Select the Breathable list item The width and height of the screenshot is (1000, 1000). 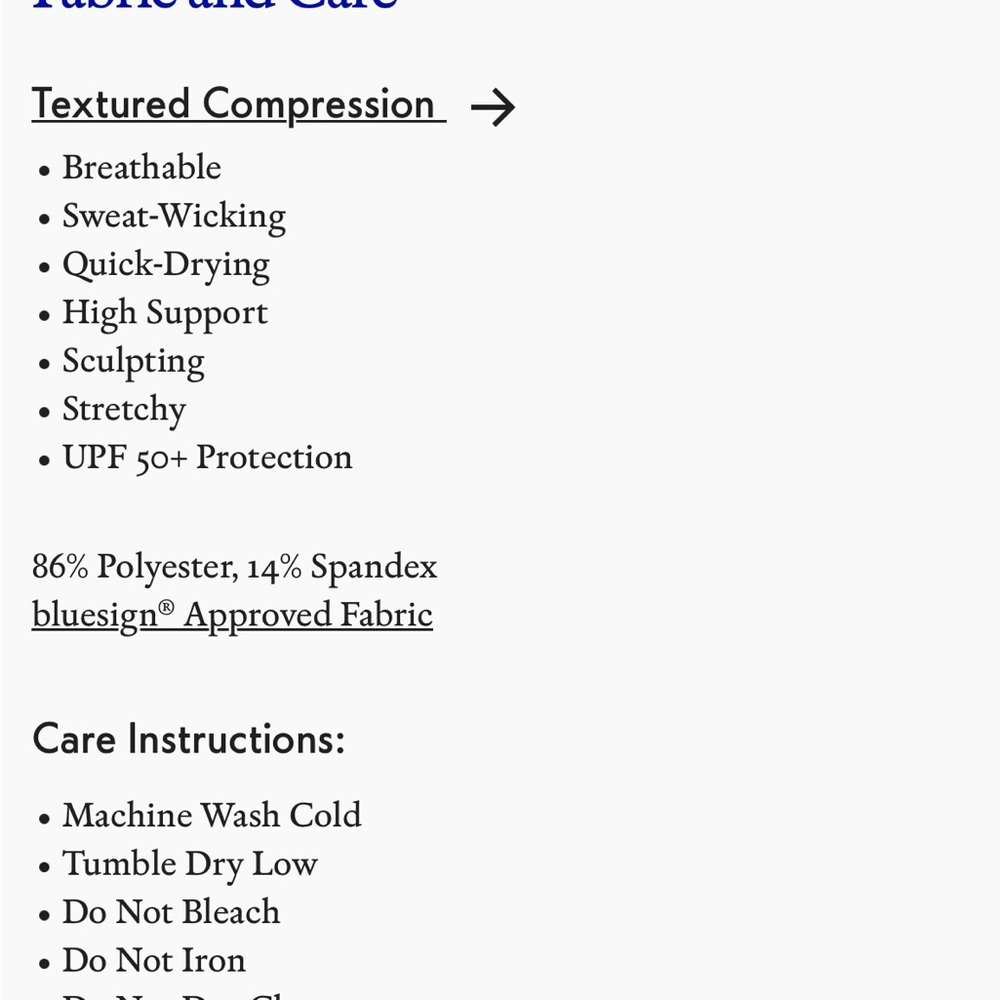pos(142,168)
